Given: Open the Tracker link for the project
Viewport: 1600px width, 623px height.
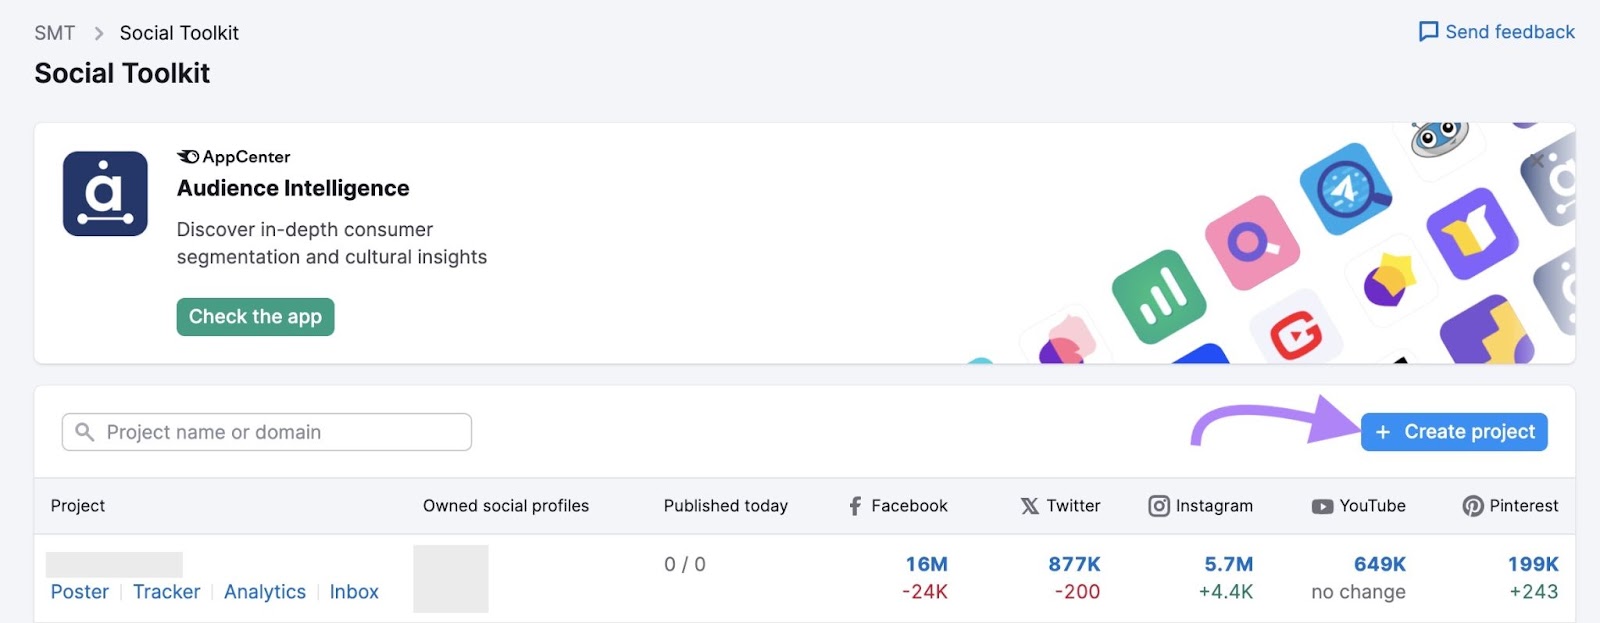Looking at the screenshot, I should click(x=166, y=591).
